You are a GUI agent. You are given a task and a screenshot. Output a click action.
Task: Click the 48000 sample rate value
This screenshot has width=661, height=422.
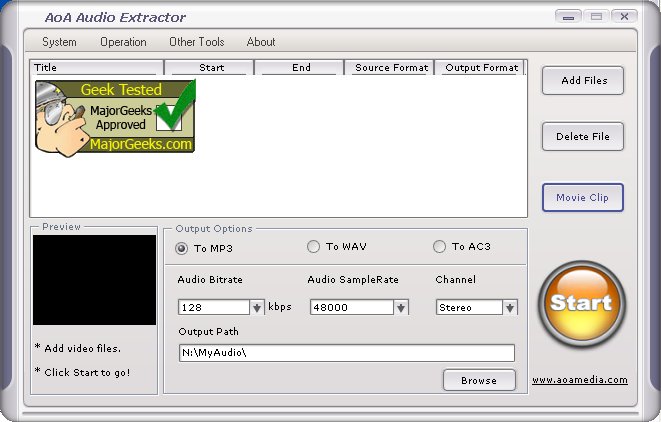[x=352, y=308]
